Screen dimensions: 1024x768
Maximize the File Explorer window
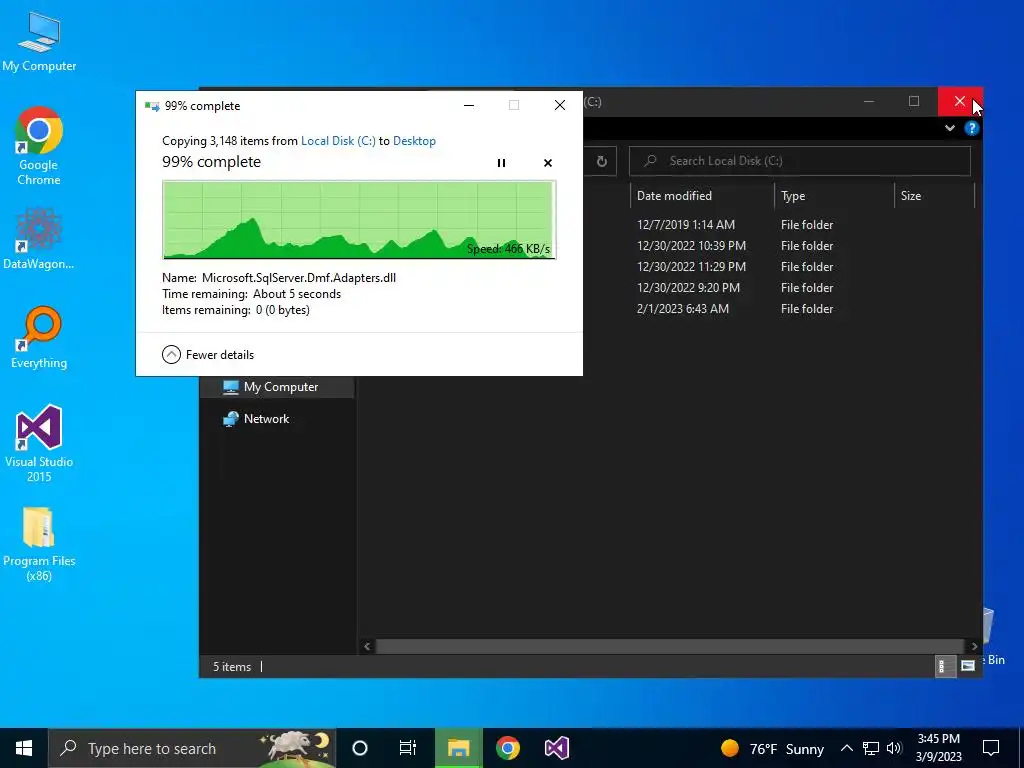point(914,101)
